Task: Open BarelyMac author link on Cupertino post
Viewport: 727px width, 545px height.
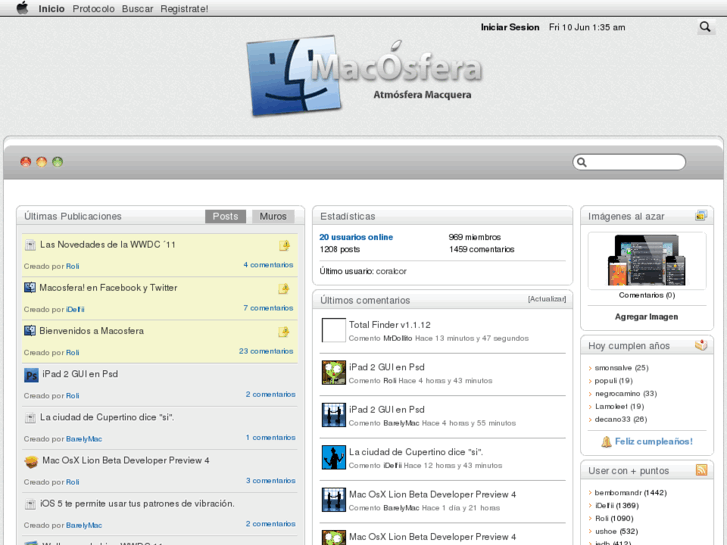Action: click(x=84, y=439)
